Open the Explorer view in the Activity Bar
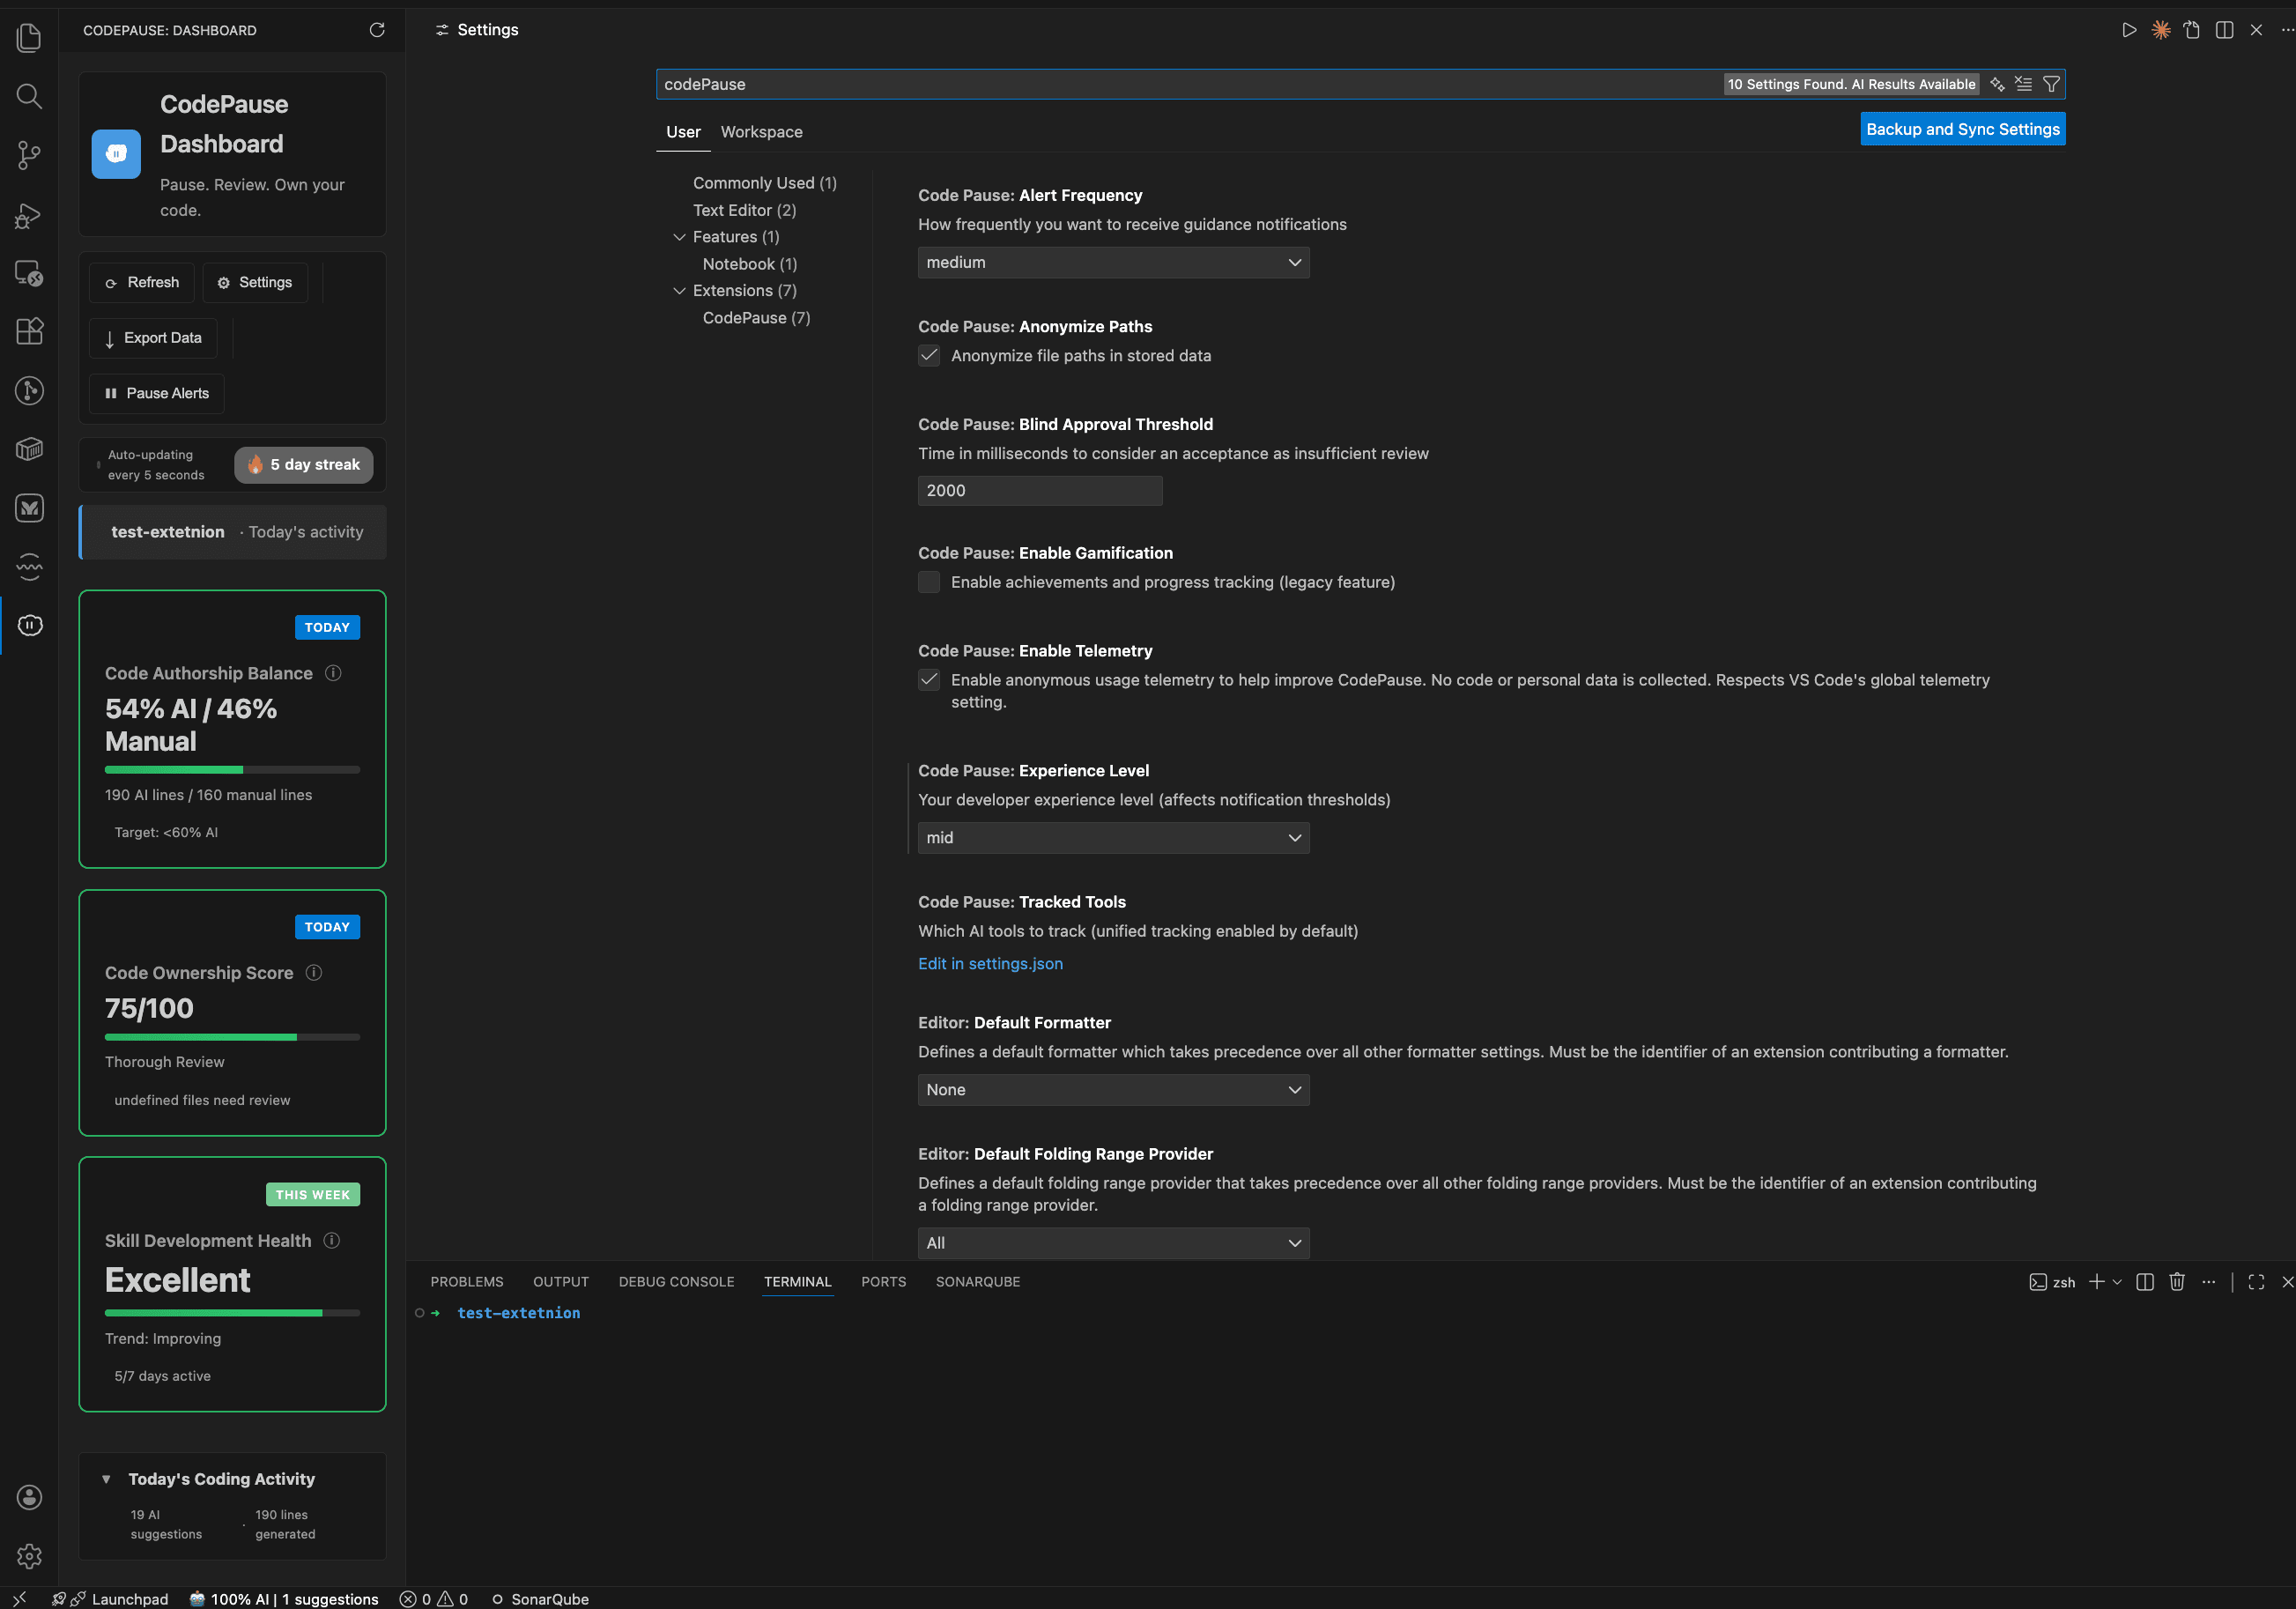 29,37
